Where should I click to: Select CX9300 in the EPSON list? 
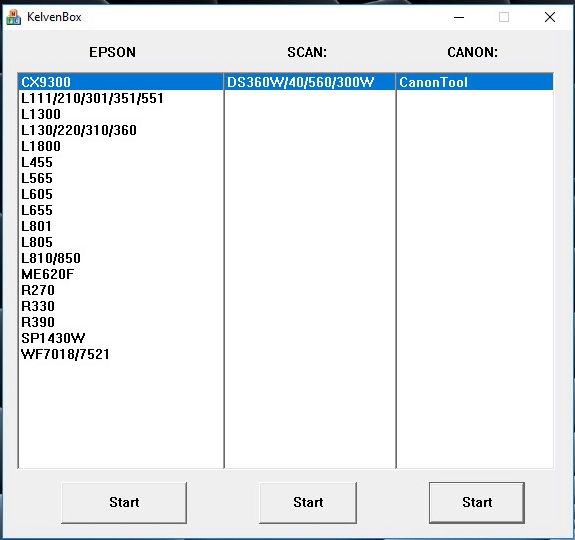pos(121,82)
